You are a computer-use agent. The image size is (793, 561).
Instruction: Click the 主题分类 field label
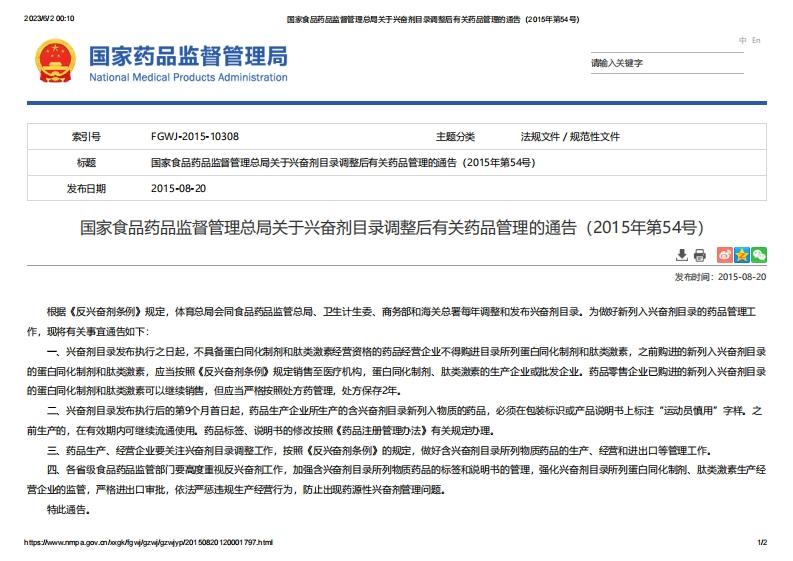(455, 137)
